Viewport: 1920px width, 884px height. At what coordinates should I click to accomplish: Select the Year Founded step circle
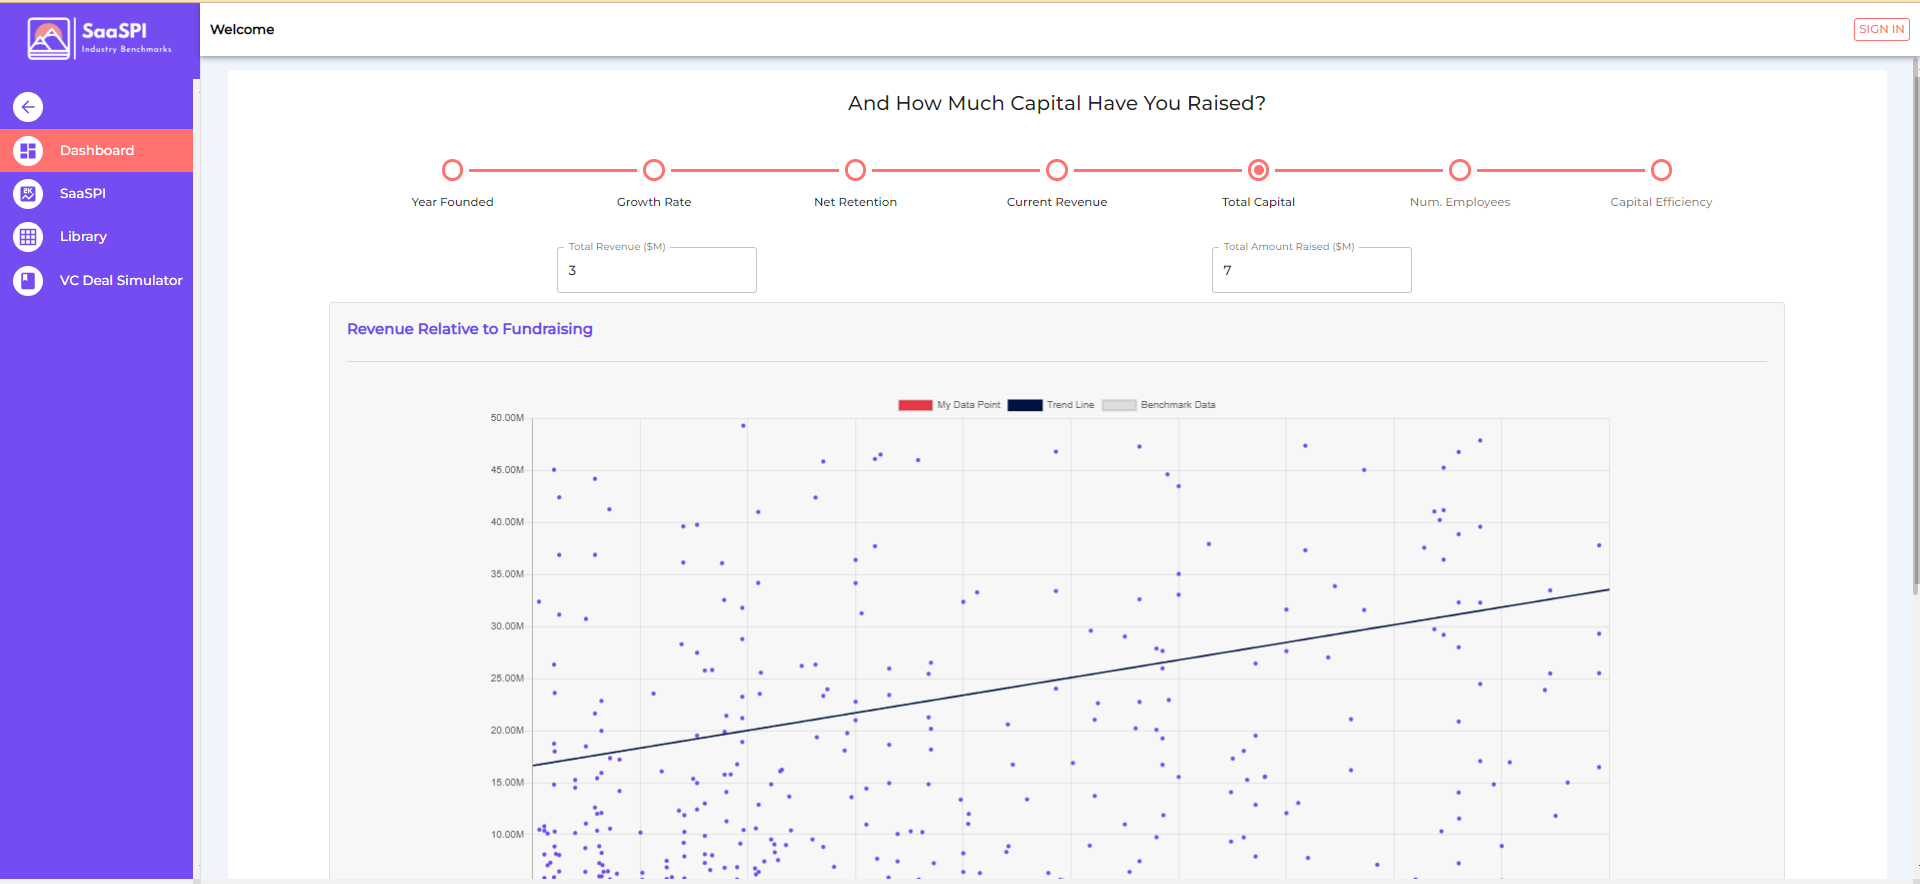tap(452, 170)
